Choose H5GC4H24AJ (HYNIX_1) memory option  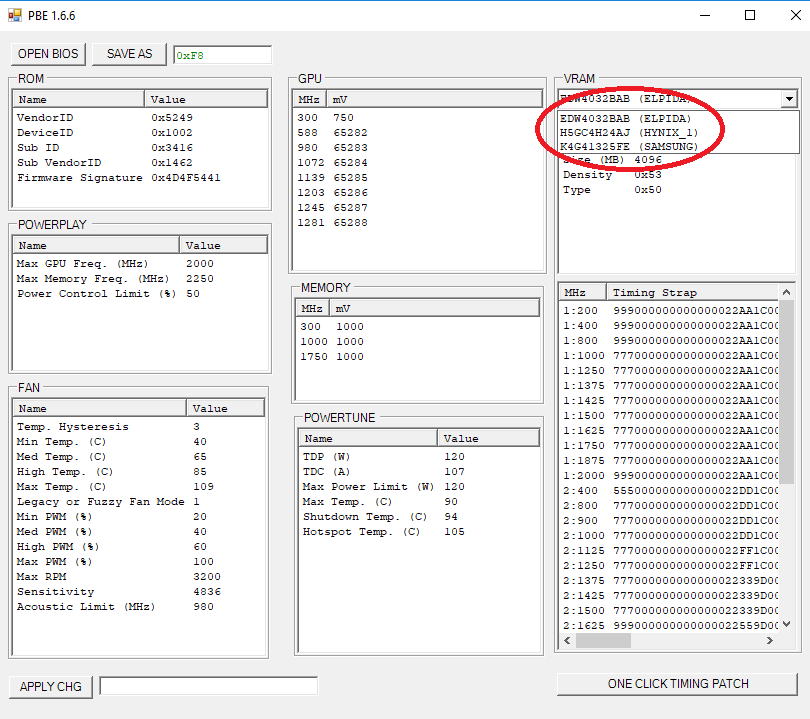628,132
